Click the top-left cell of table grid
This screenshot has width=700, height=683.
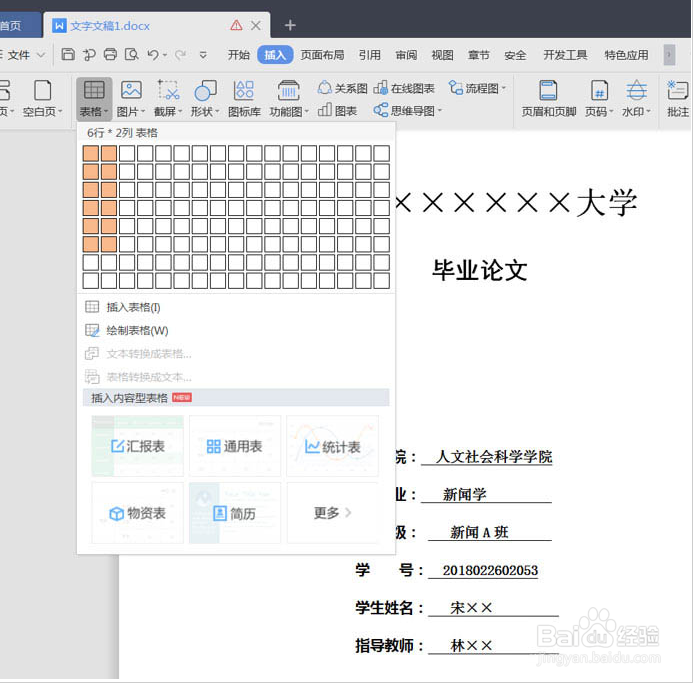tap(91, 154)
